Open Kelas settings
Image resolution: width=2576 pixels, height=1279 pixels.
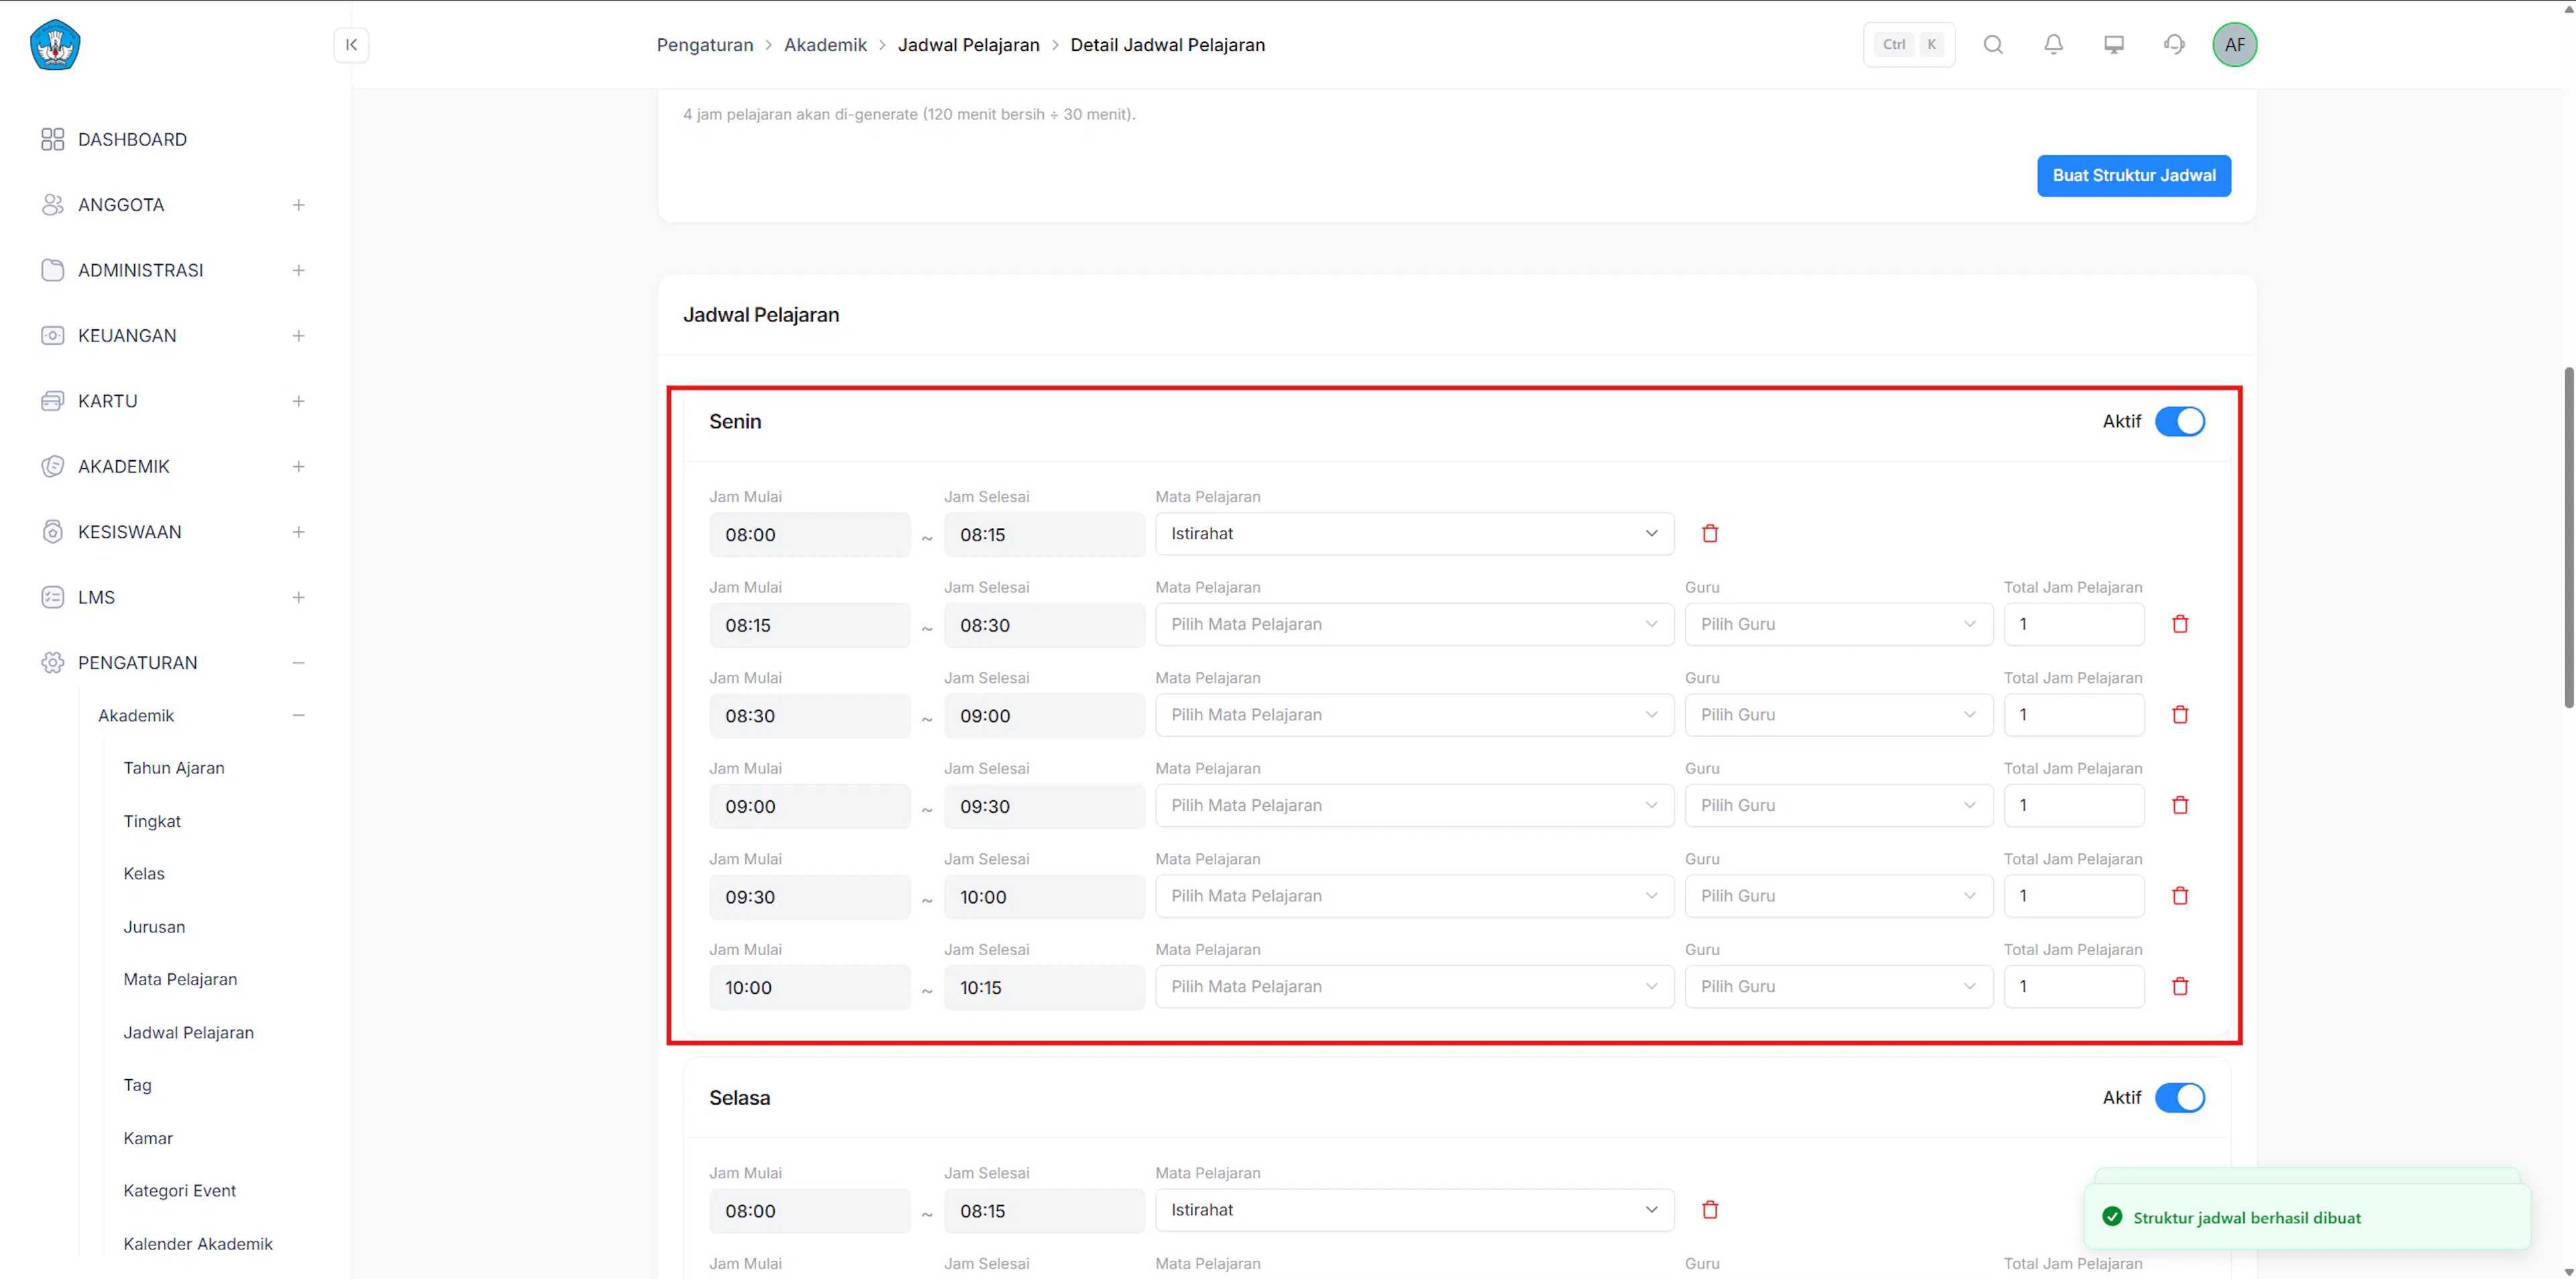144,873
